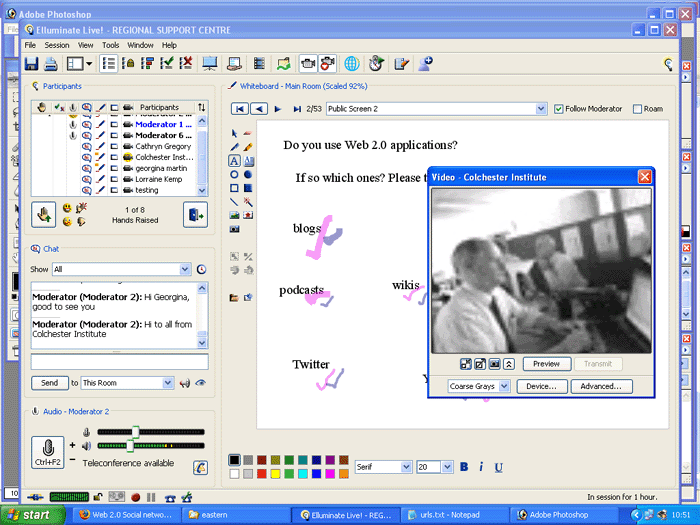Viewport: 700px width, 525px height.
Task: Open the layout dropdown arrow in toolbar
Action: (x=89, y=64)
